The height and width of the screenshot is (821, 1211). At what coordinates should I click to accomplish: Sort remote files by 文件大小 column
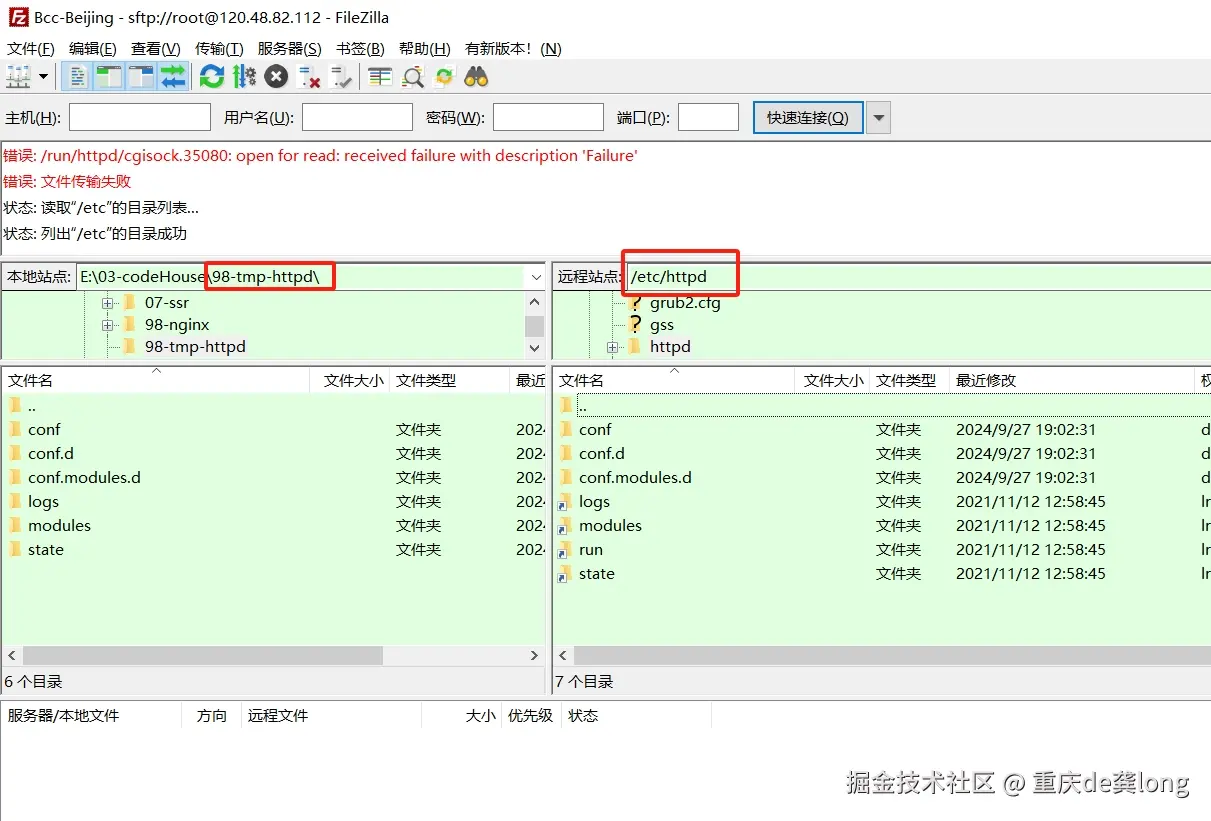pyautogui.click(x=833, y=380)
